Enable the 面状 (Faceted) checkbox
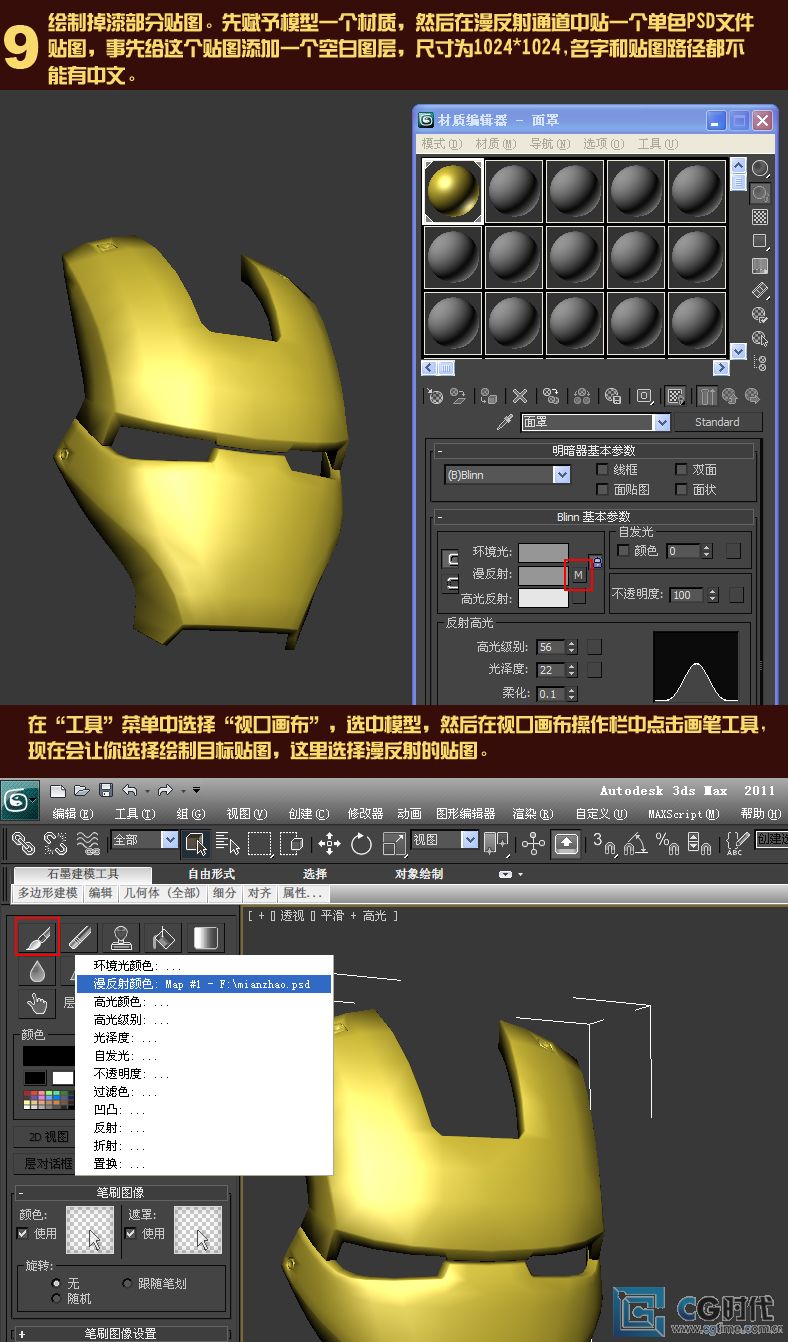 pyautogui.click(x=681, y=489)
